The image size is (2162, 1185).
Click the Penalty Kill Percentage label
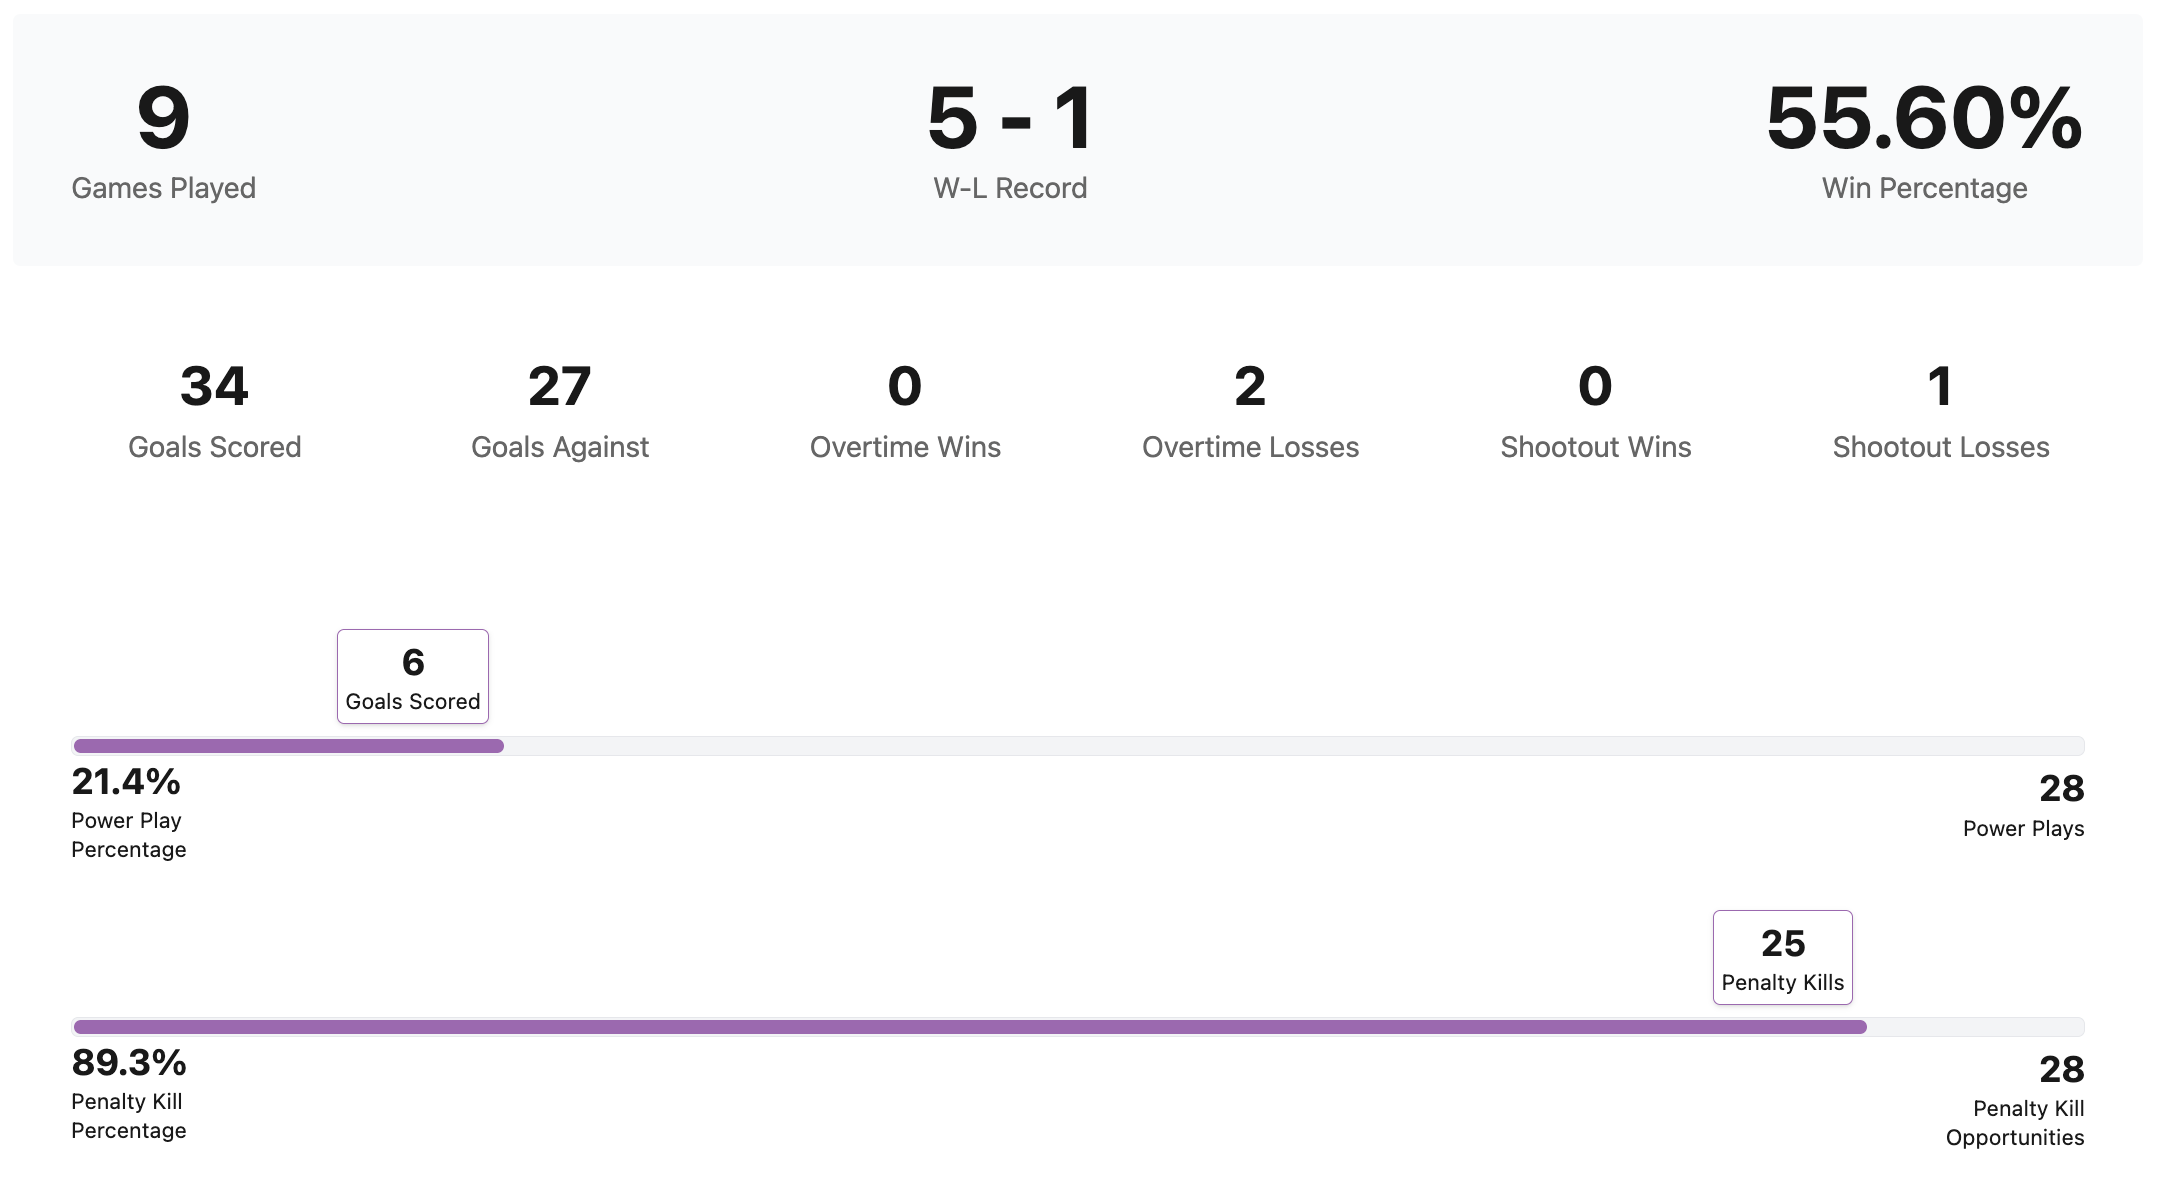tap(128, 1116)
